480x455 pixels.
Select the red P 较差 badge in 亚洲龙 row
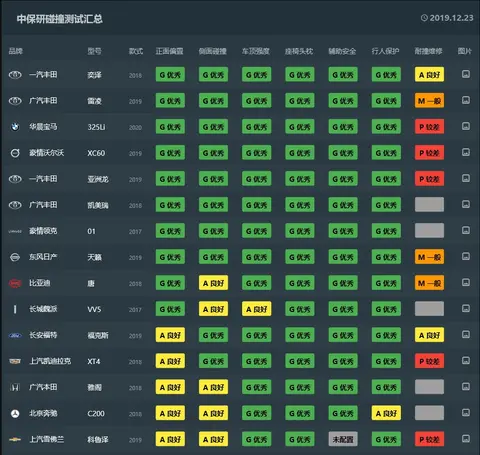tap(429, 179)
